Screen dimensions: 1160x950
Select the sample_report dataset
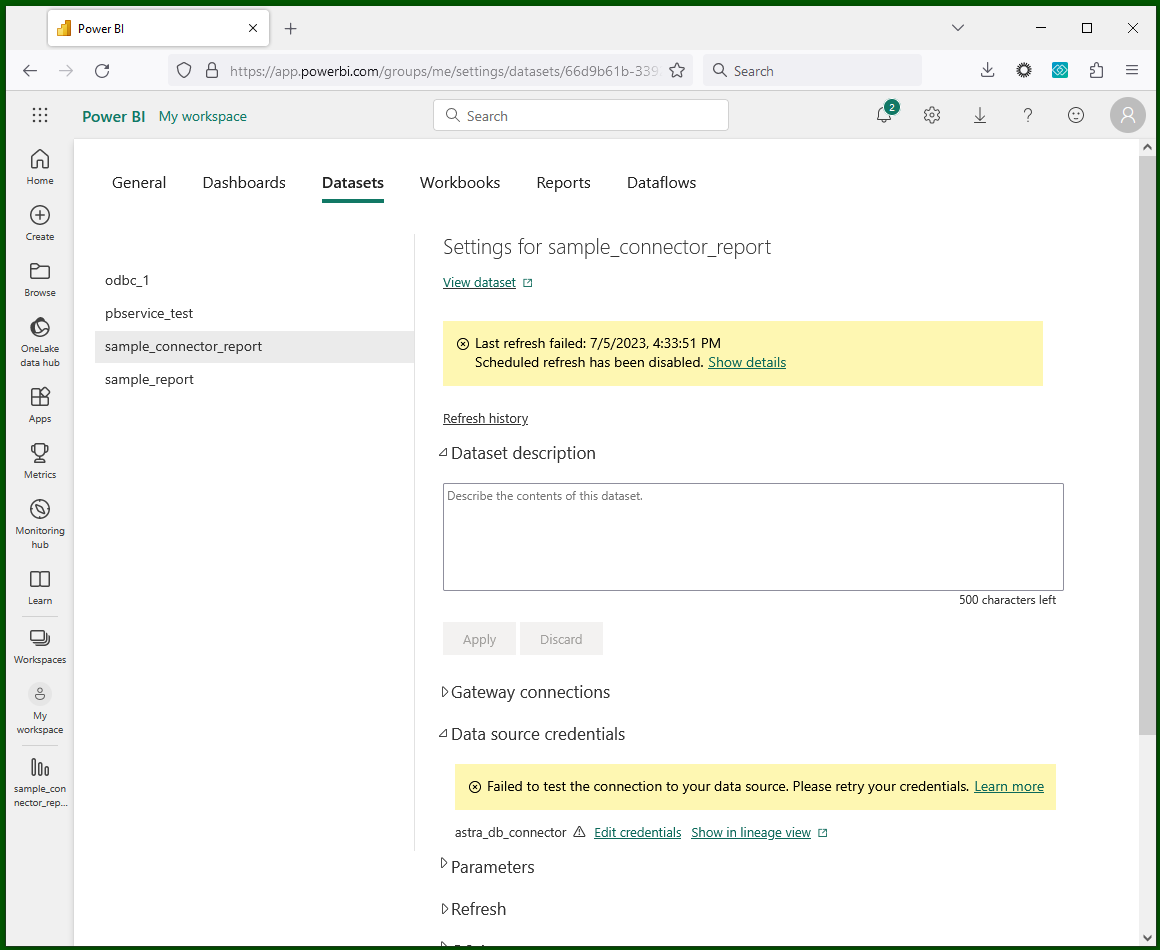click(x=254, y=379)
